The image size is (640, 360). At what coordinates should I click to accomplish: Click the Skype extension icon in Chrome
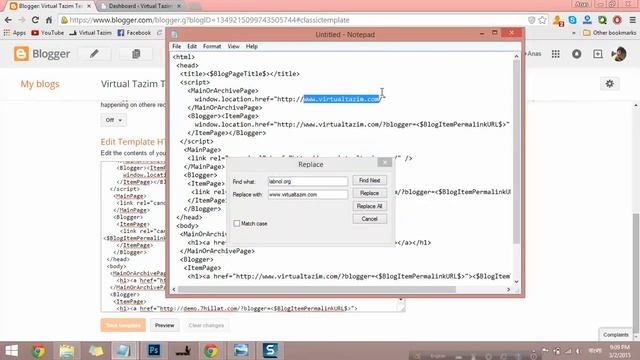click(x=573, y=20)
